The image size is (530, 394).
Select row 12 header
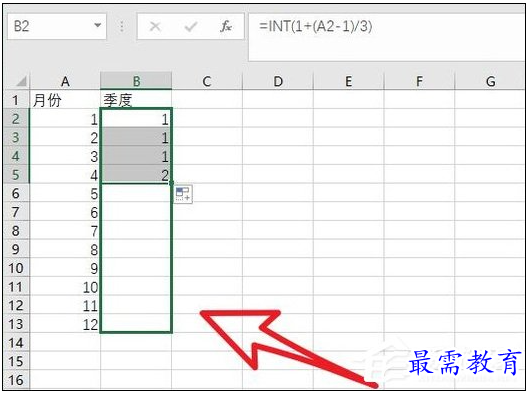pyautogui.click(x=16, y=305)
